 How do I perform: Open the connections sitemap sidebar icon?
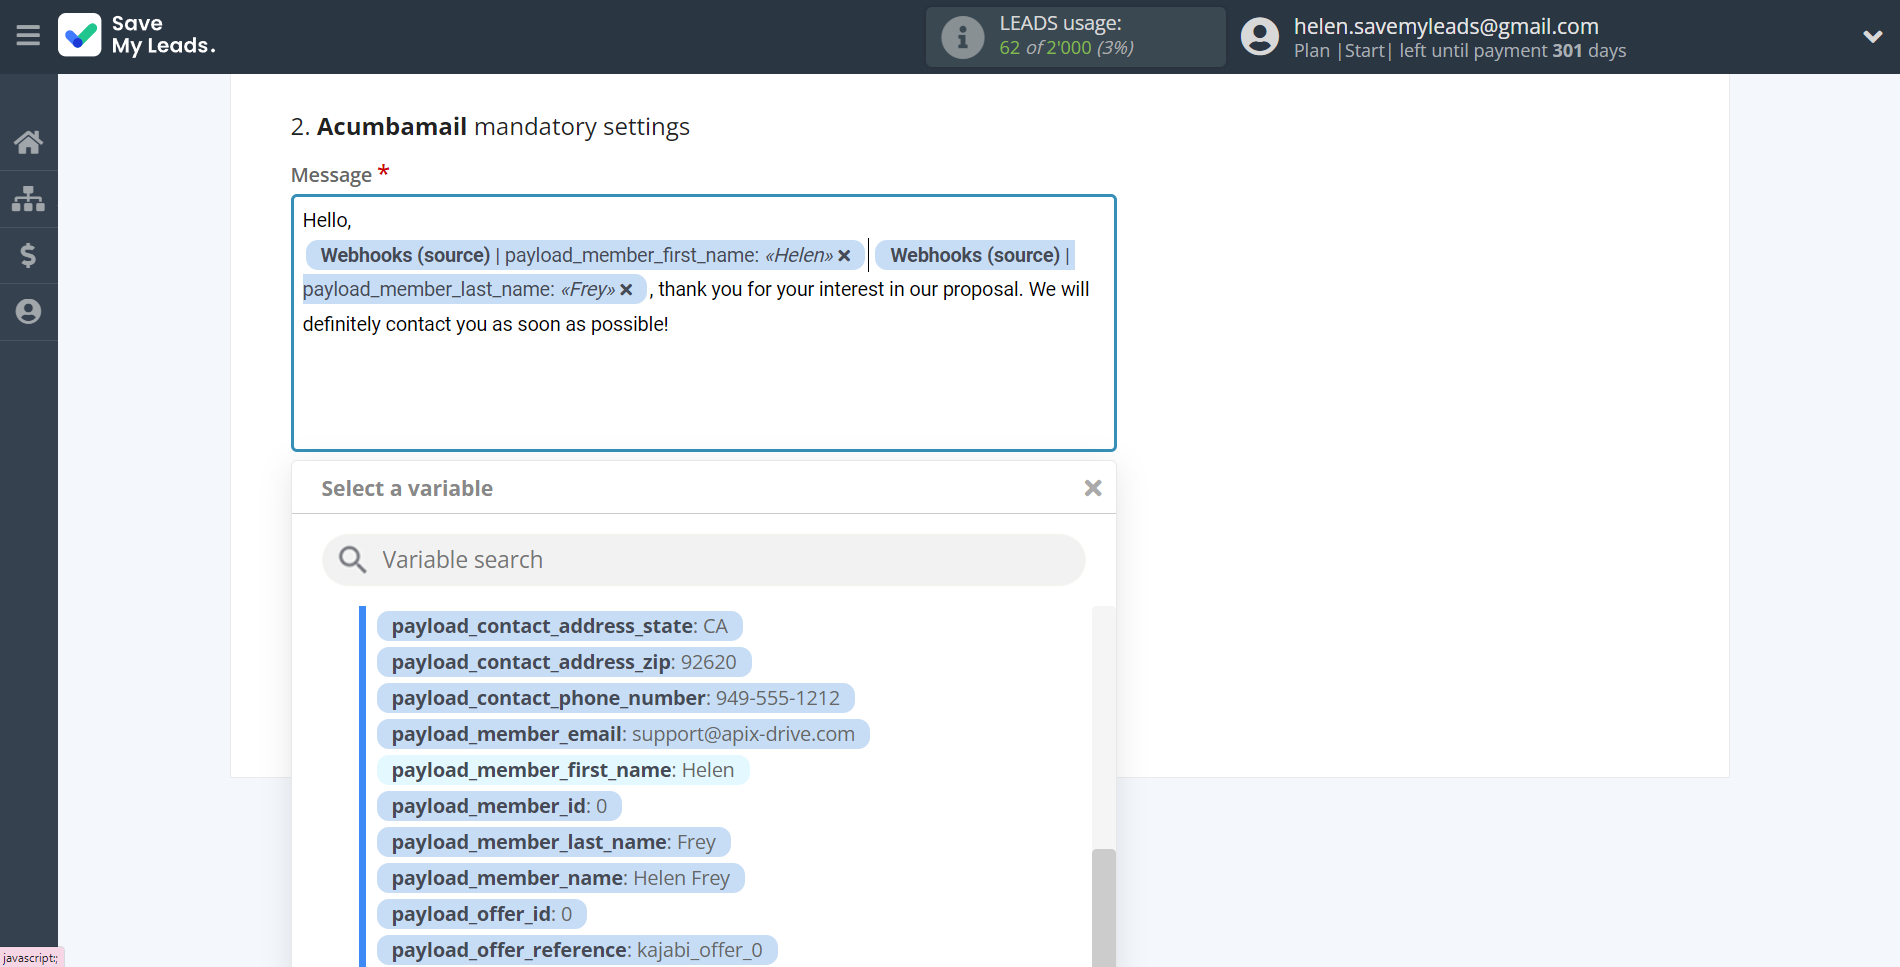28,199
